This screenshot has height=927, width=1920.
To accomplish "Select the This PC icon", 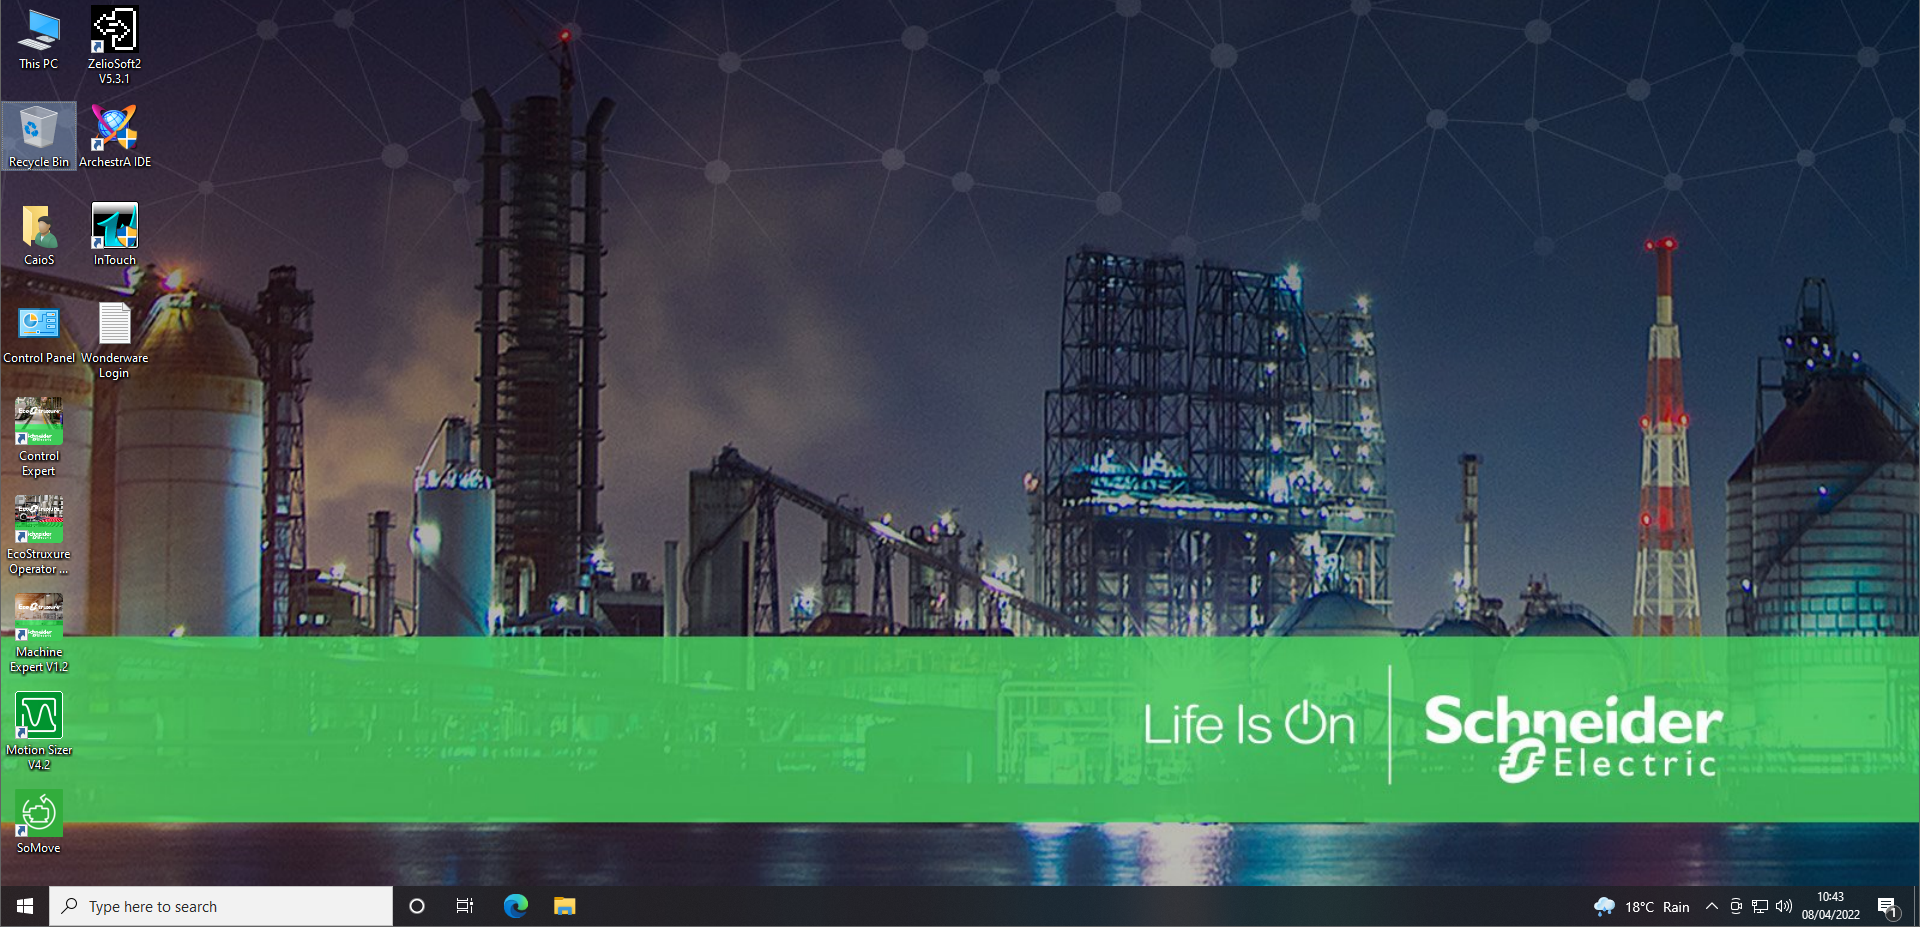I will tap(39, 40).
